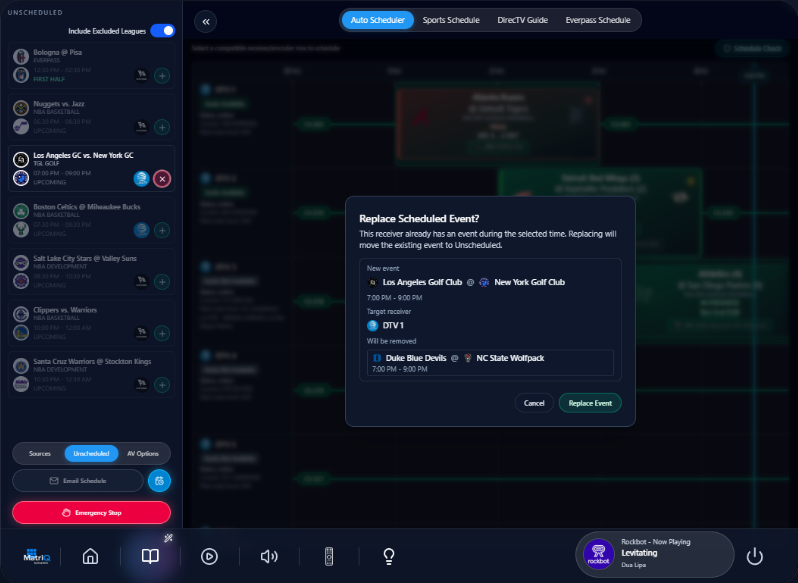798x583 pixels.
Task: Select the Los Angeles GC vs. New York GC card
Action: point(92,169)
